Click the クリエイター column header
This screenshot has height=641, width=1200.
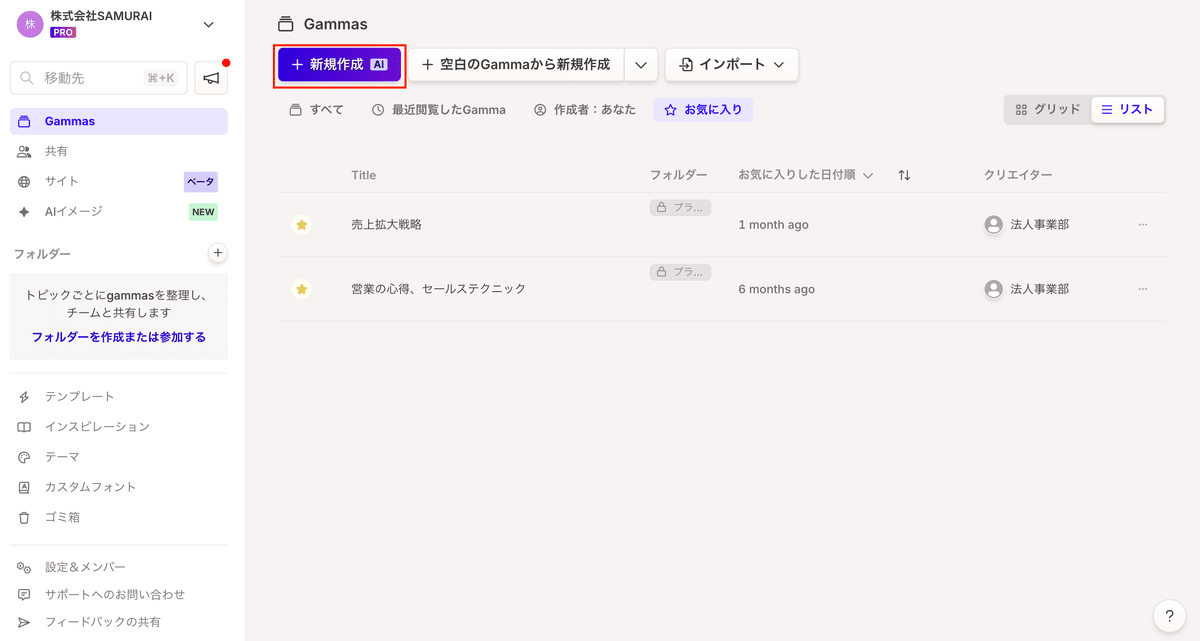click(1018, 175)
